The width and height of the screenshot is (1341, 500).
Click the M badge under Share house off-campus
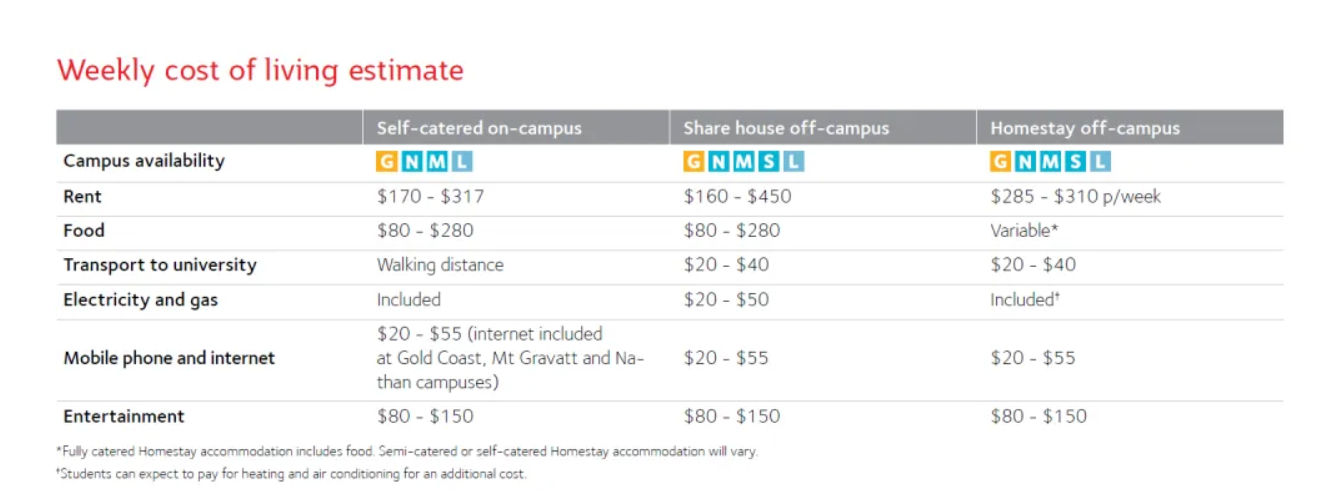point(743,161)
